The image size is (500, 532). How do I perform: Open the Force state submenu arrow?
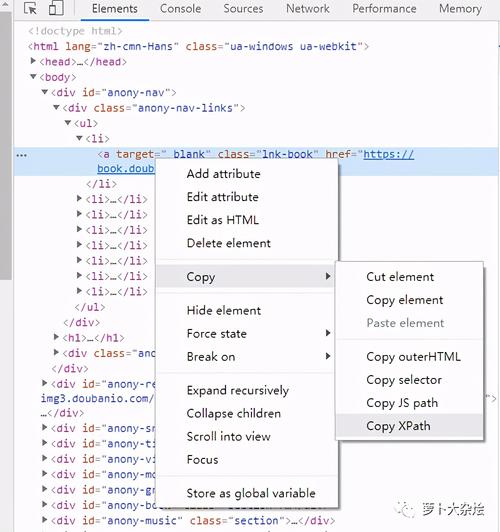pyautogui.click(x=328, y=333)
